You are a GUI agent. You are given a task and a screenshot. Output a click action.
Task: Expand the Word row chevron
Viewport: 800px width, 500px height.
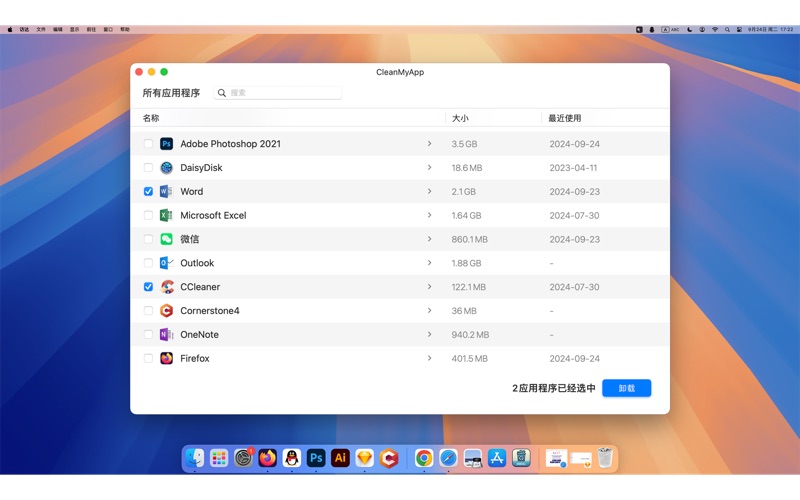[429, 191]
